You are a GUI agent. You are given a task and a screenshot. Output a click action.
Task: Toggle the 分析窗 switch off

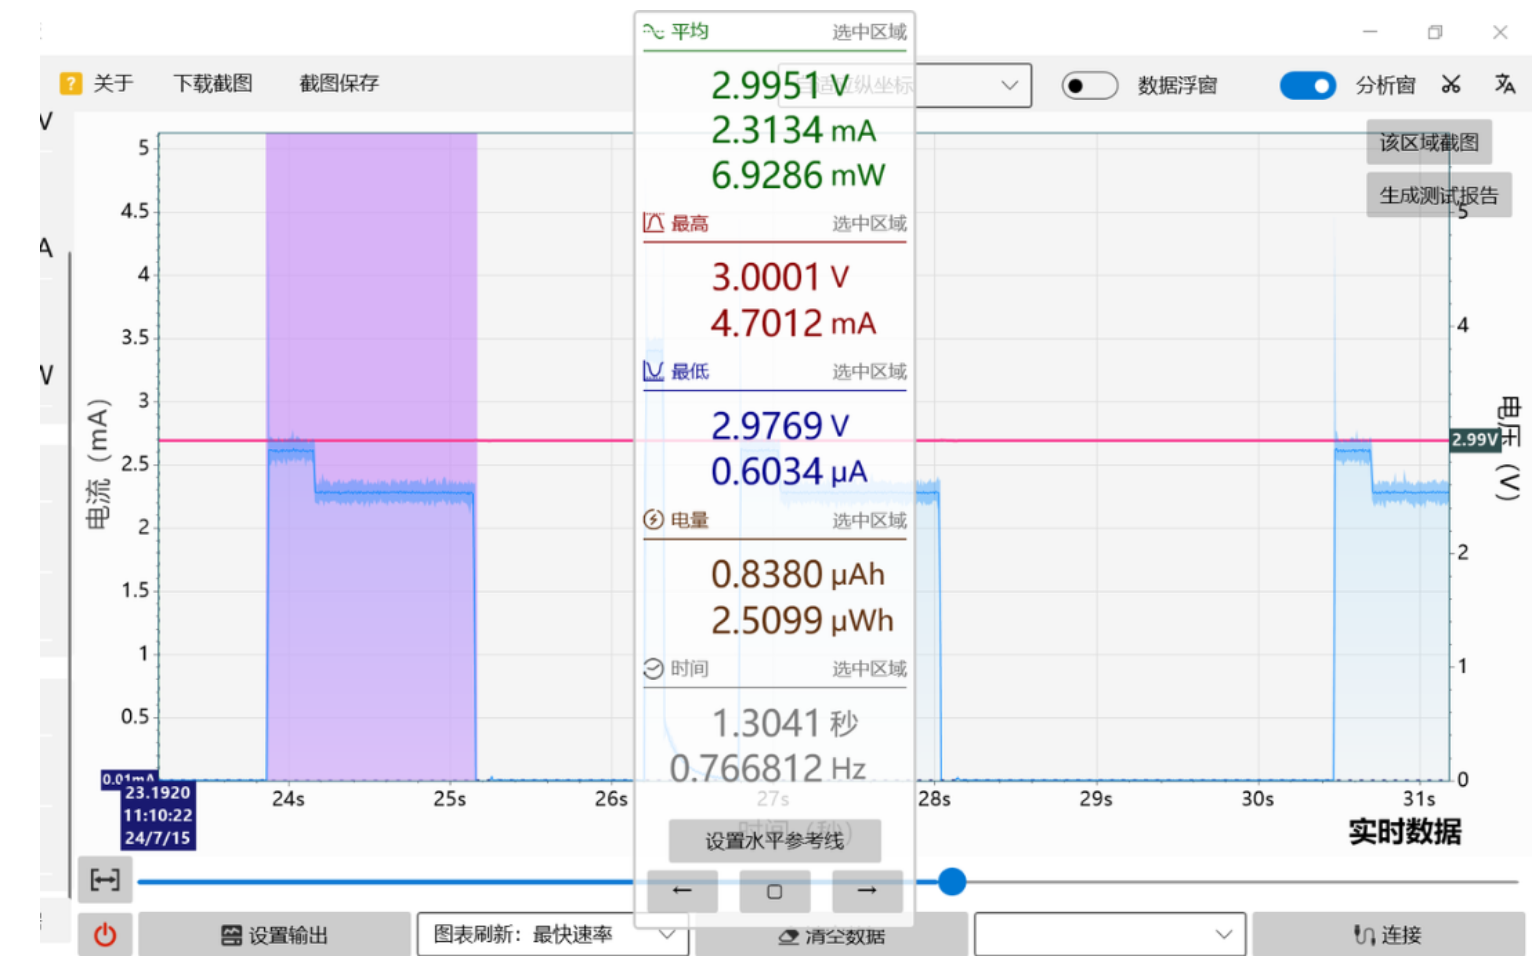point(1307,86)
